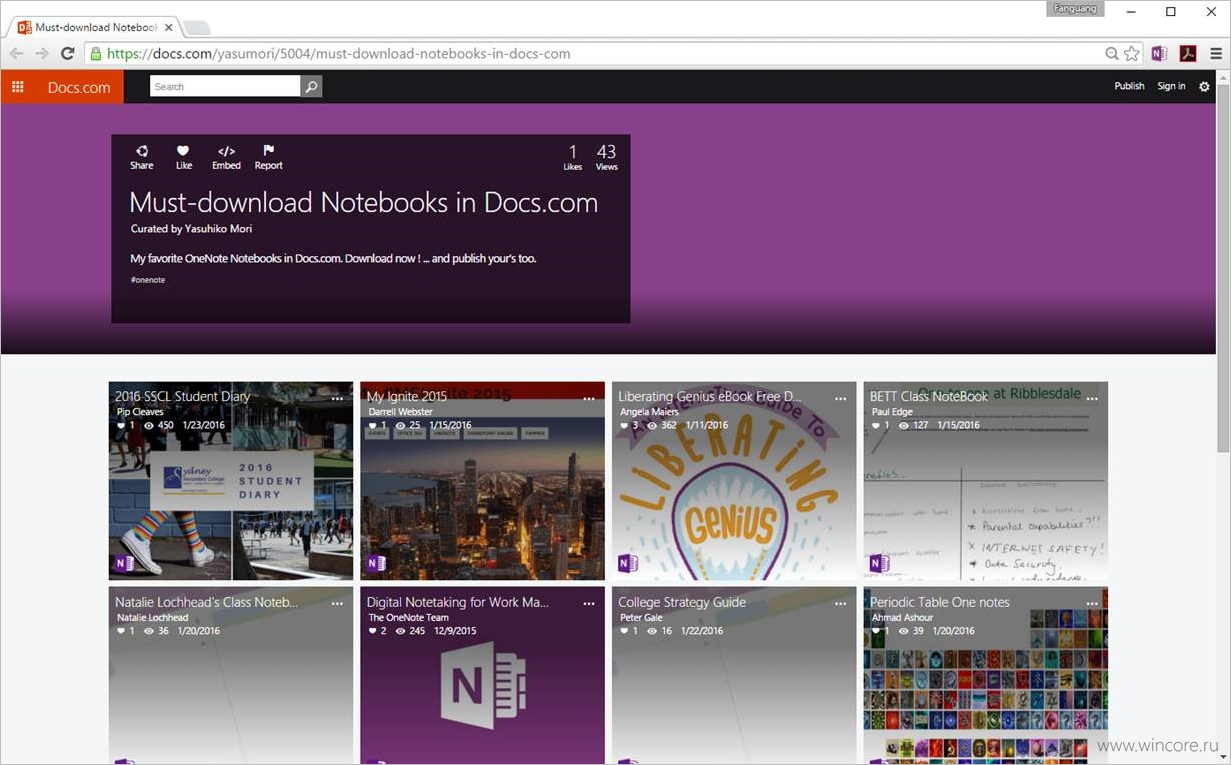Click OneNote icon on 2016 SSCL Student Diary
This screenshot has height=765, width=1231.
point(125,564)
